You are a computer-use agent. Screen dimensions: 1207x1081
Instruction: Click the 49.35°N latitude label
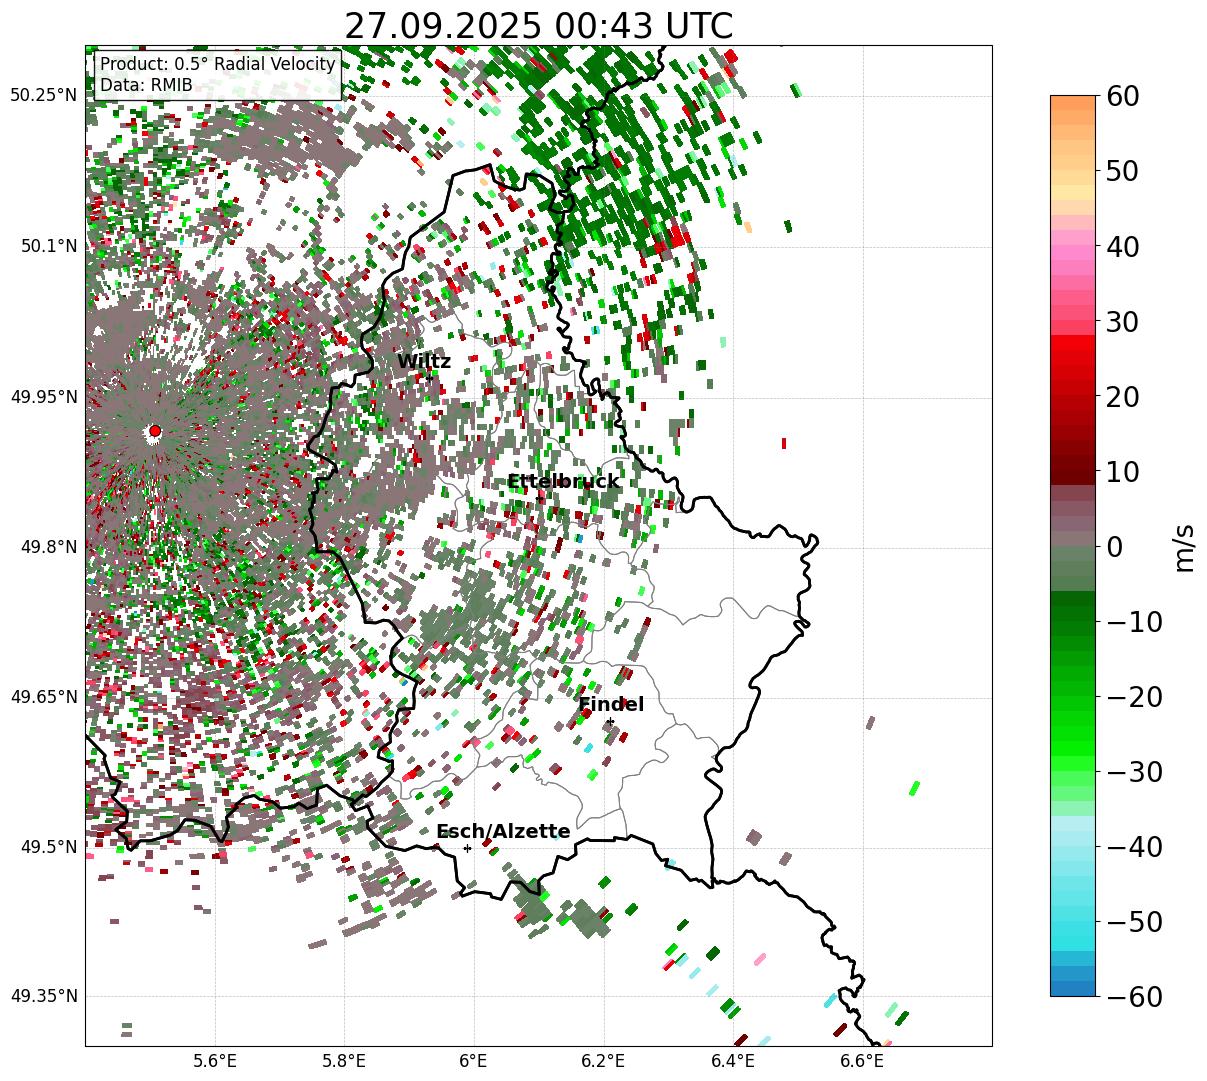[x=43, y=996]
